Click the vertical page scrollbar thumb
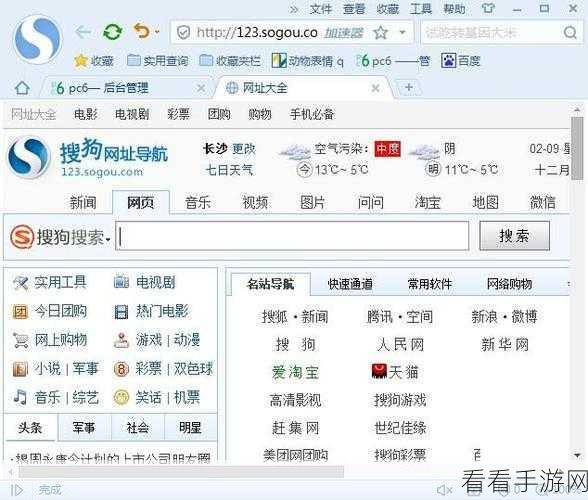 [577, 148]
